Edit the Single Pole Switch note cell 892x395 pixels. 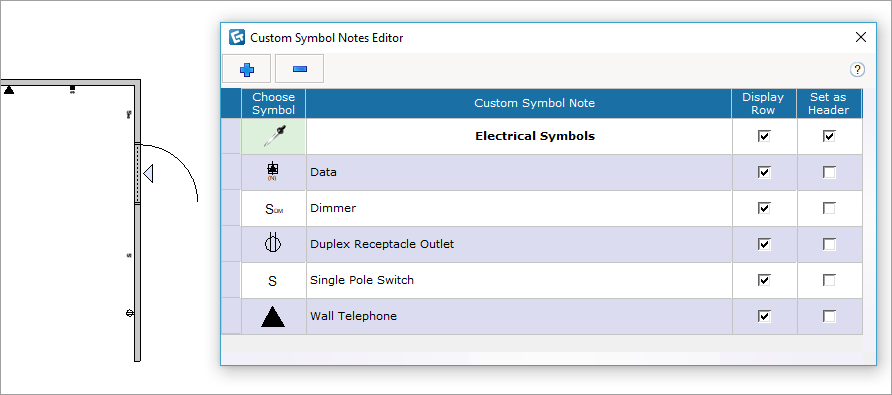click(x=519, y=280)
